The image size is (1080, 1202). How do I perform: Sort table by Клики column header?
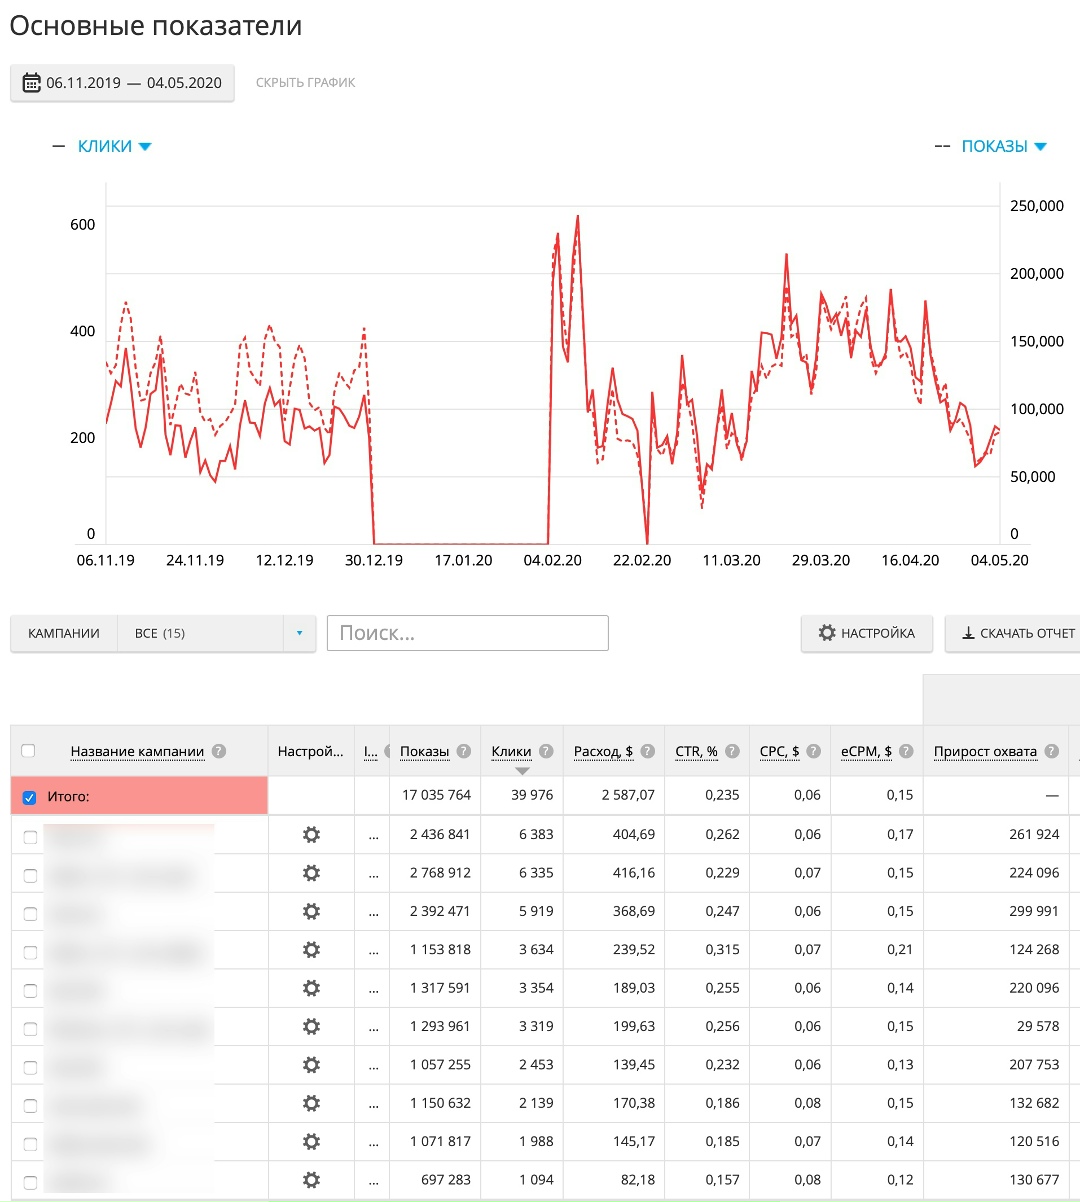pos(511,751)
